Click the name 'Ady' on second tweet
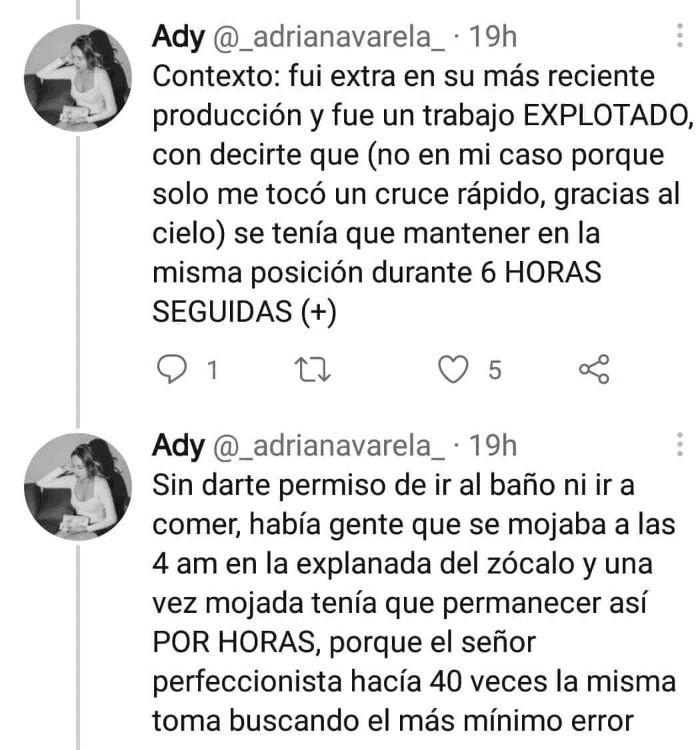700x750 pixels. click(x=178, y=446)
